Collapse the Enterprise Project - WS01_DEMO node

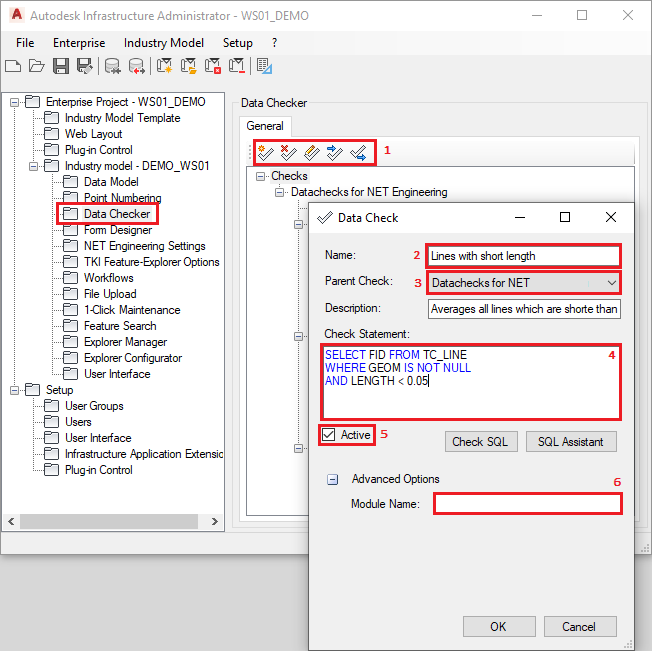coord(15,102)
